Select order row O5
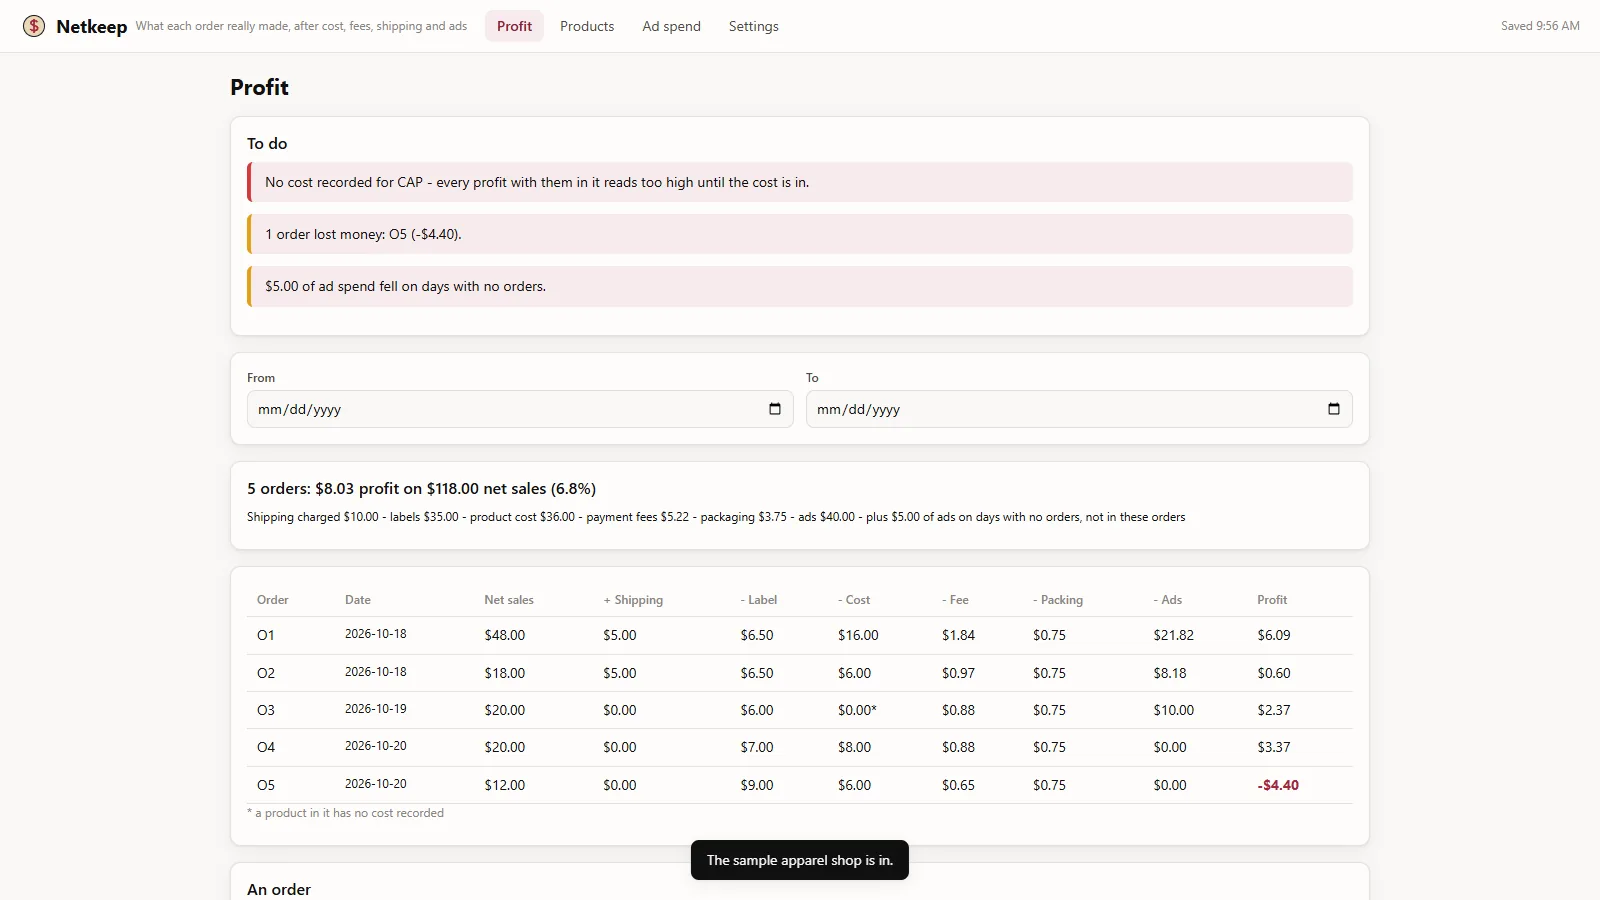The image size is (1600, 900). (x=800, y=785)
